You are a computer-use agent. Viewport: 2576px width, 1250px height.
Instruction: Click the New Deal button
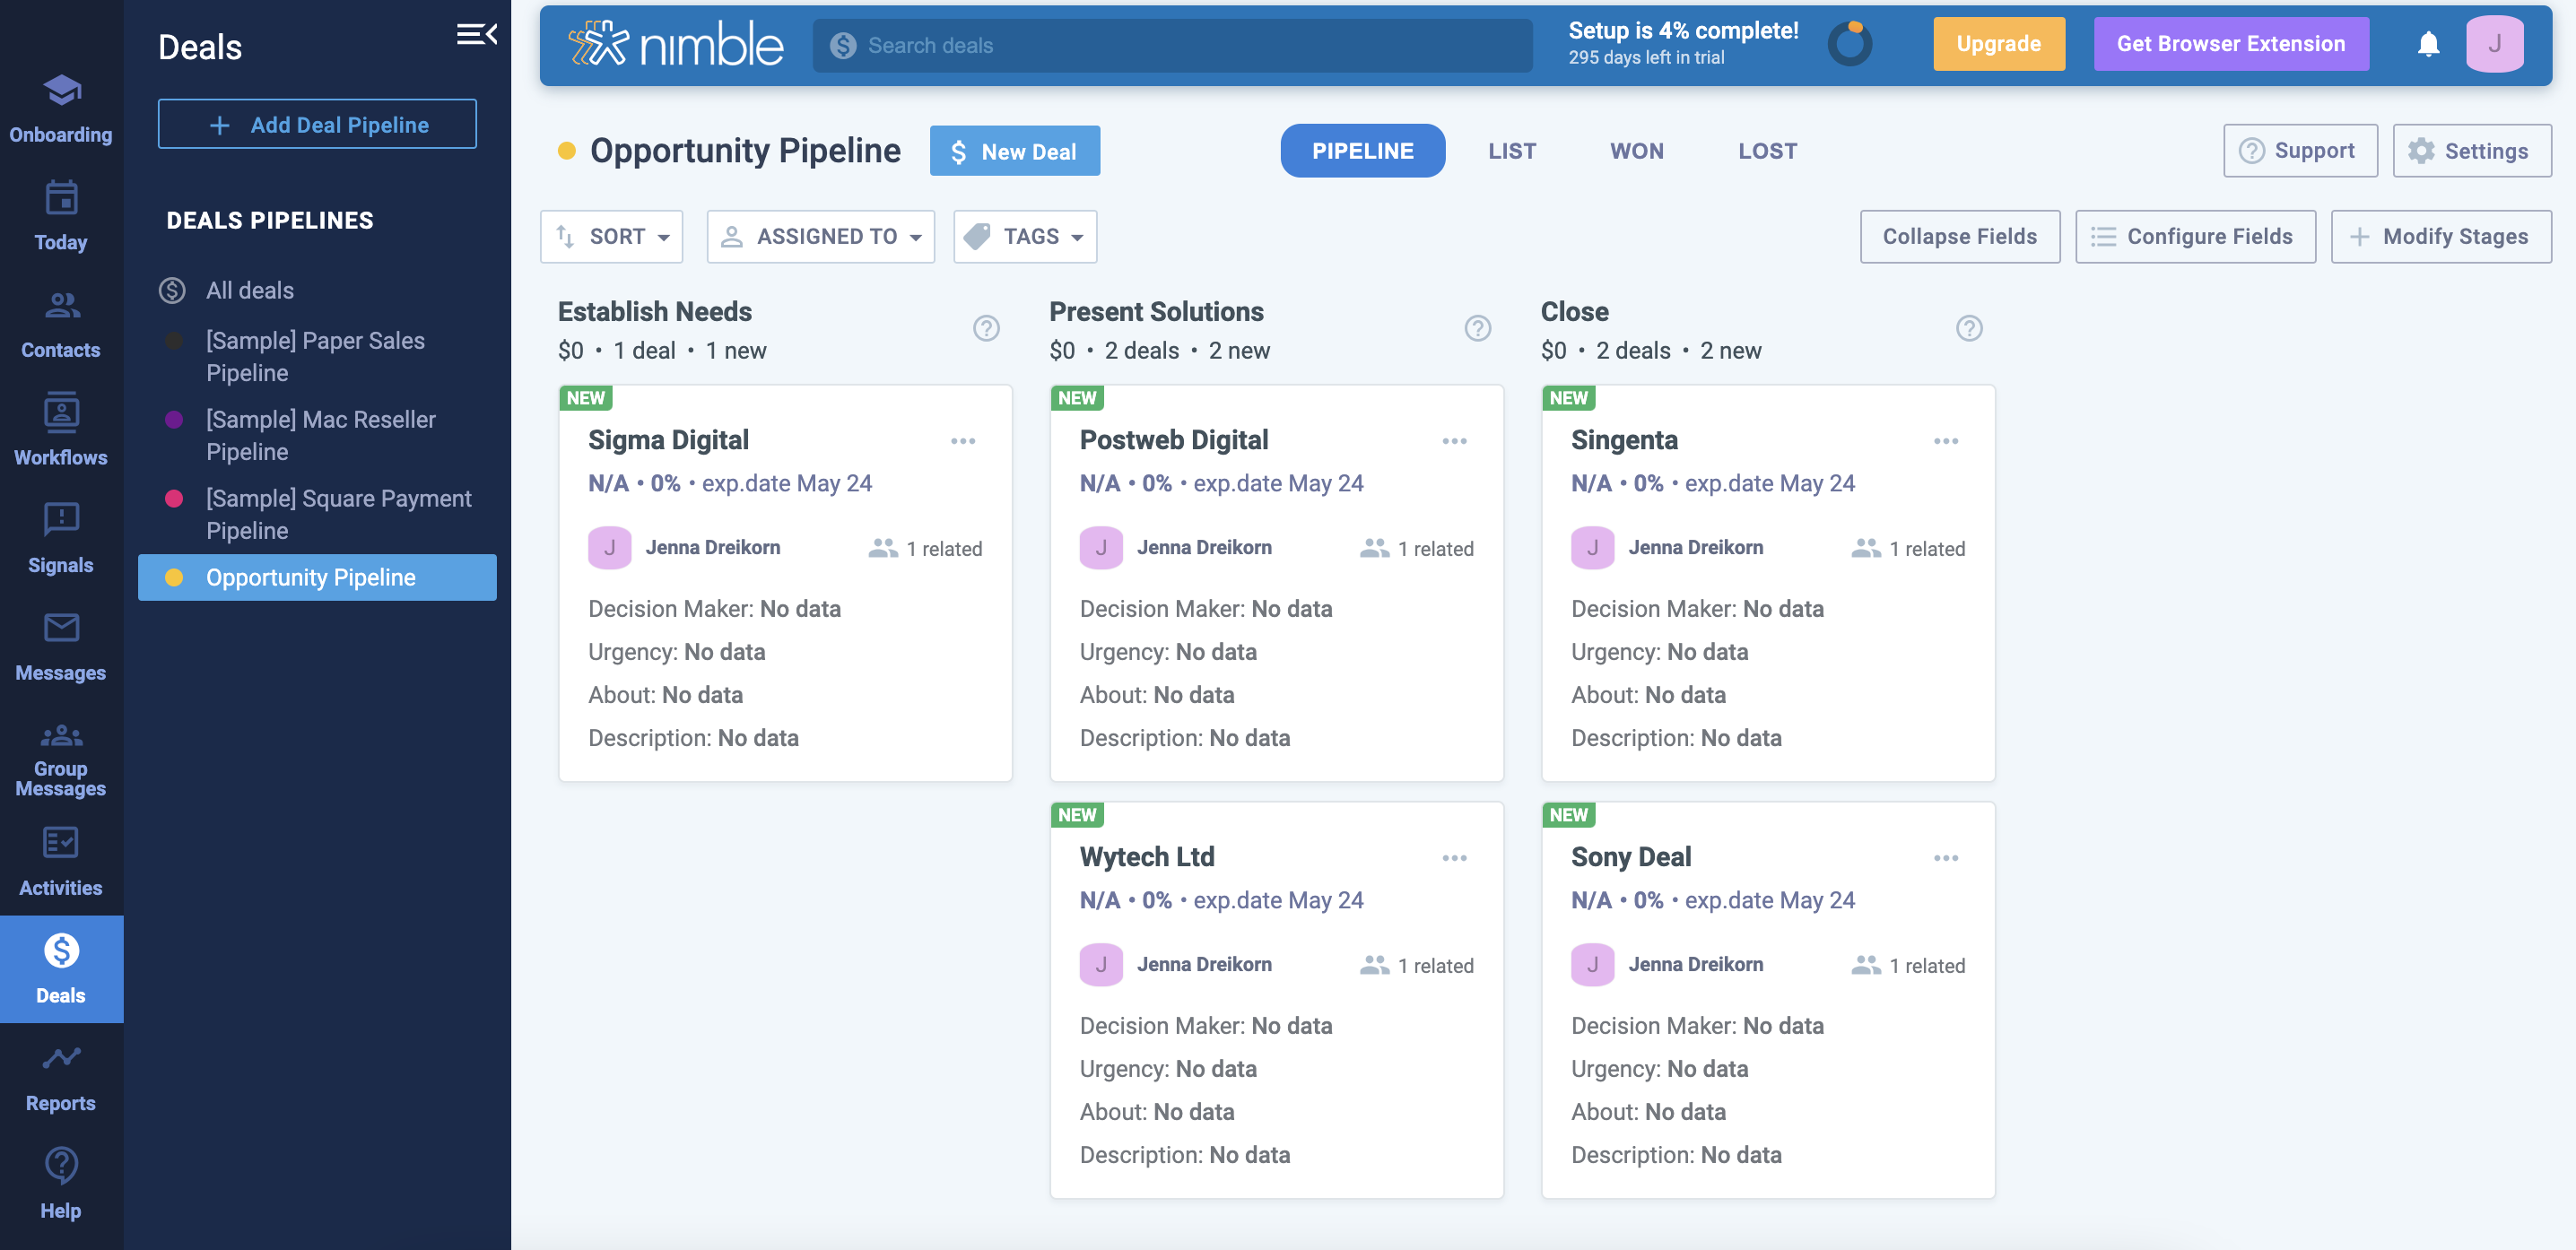pos(1014,151)
